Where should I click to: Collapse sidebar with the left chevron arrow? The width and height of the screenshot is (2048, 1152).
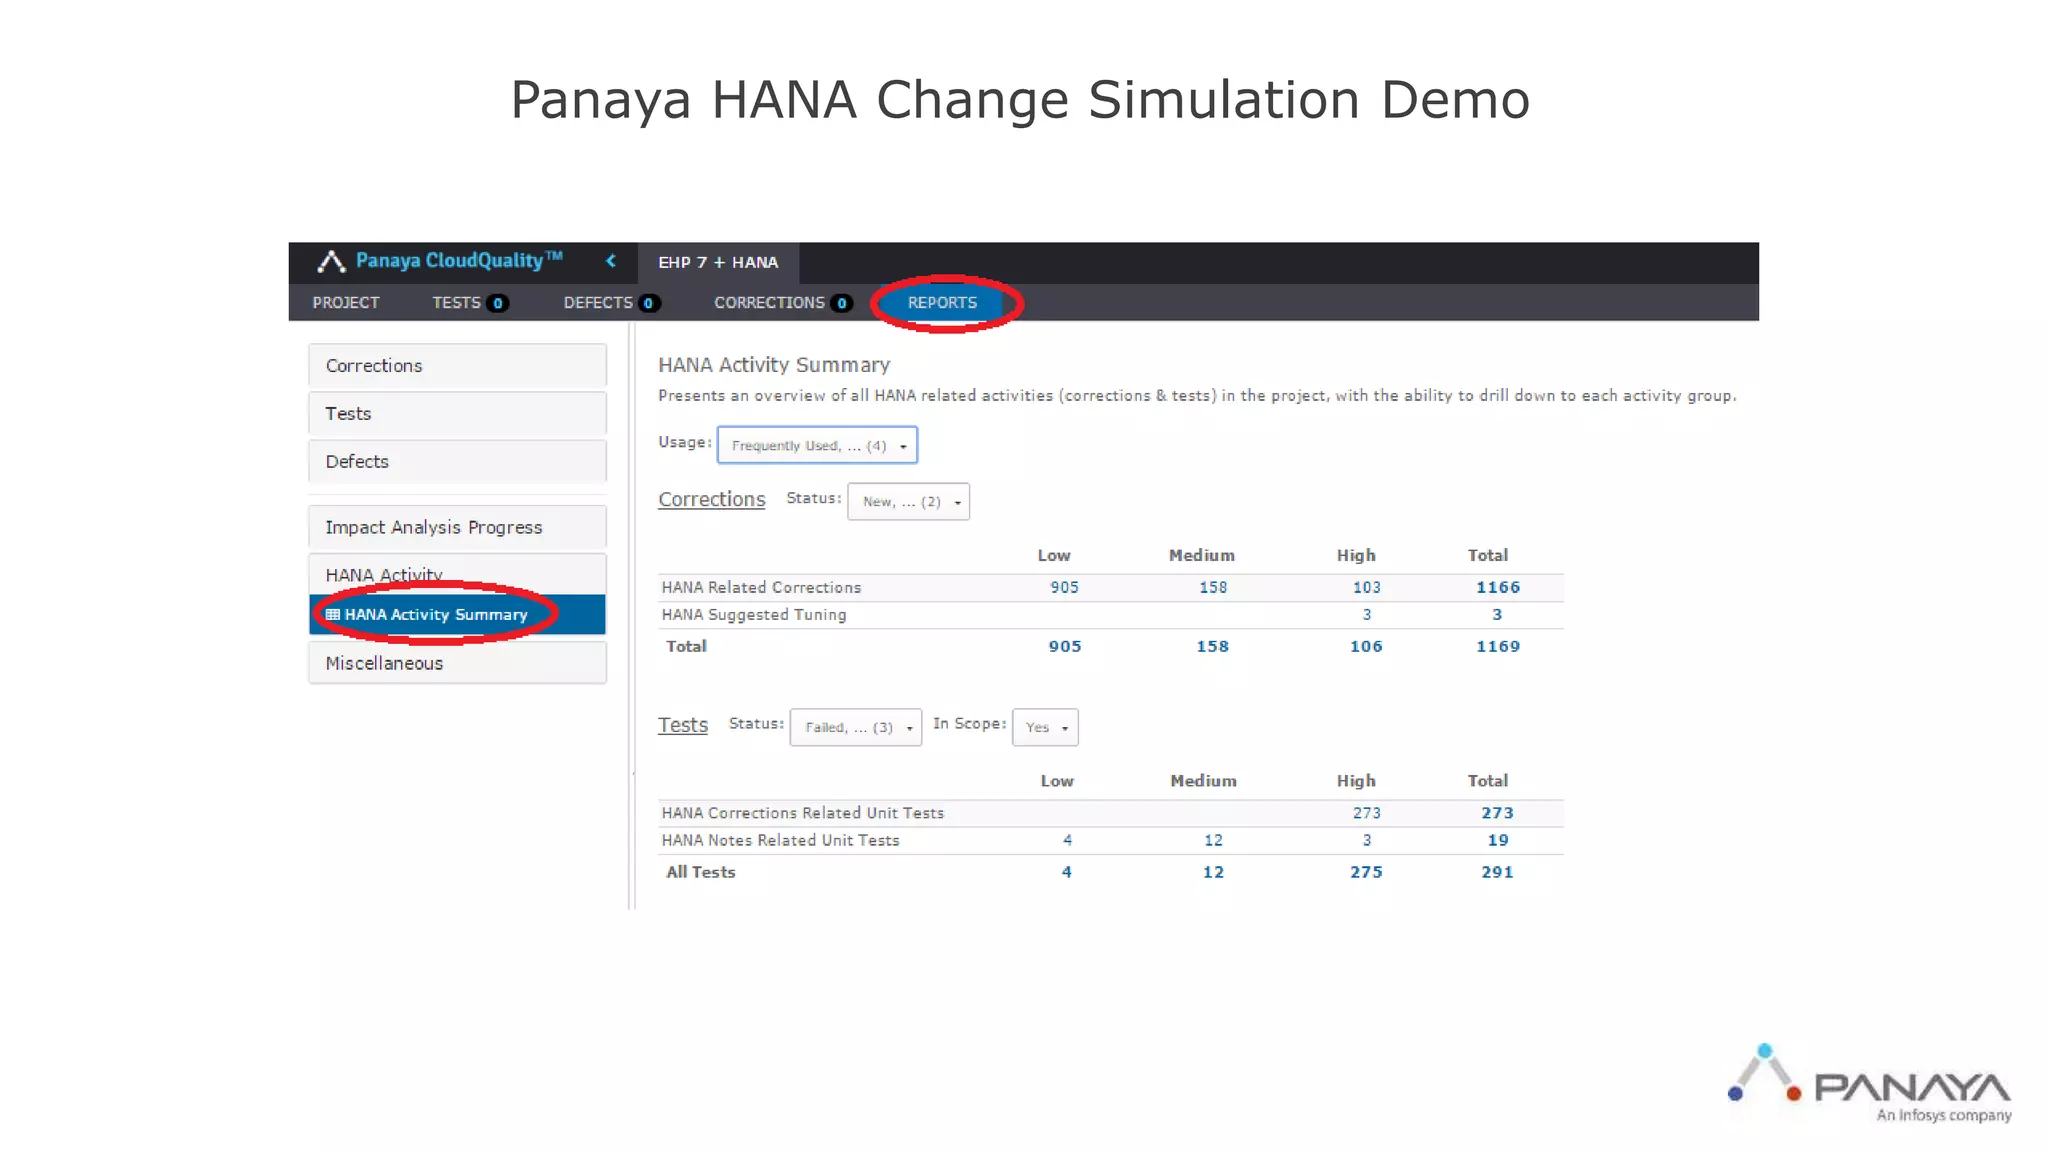click(610, 261)
